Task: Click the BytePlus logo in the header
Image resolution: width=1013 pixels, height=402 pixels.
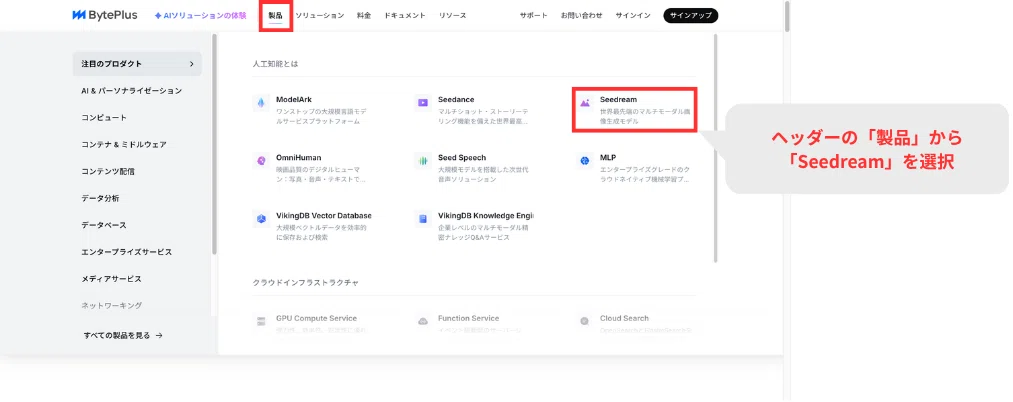Action: [105, 16]
